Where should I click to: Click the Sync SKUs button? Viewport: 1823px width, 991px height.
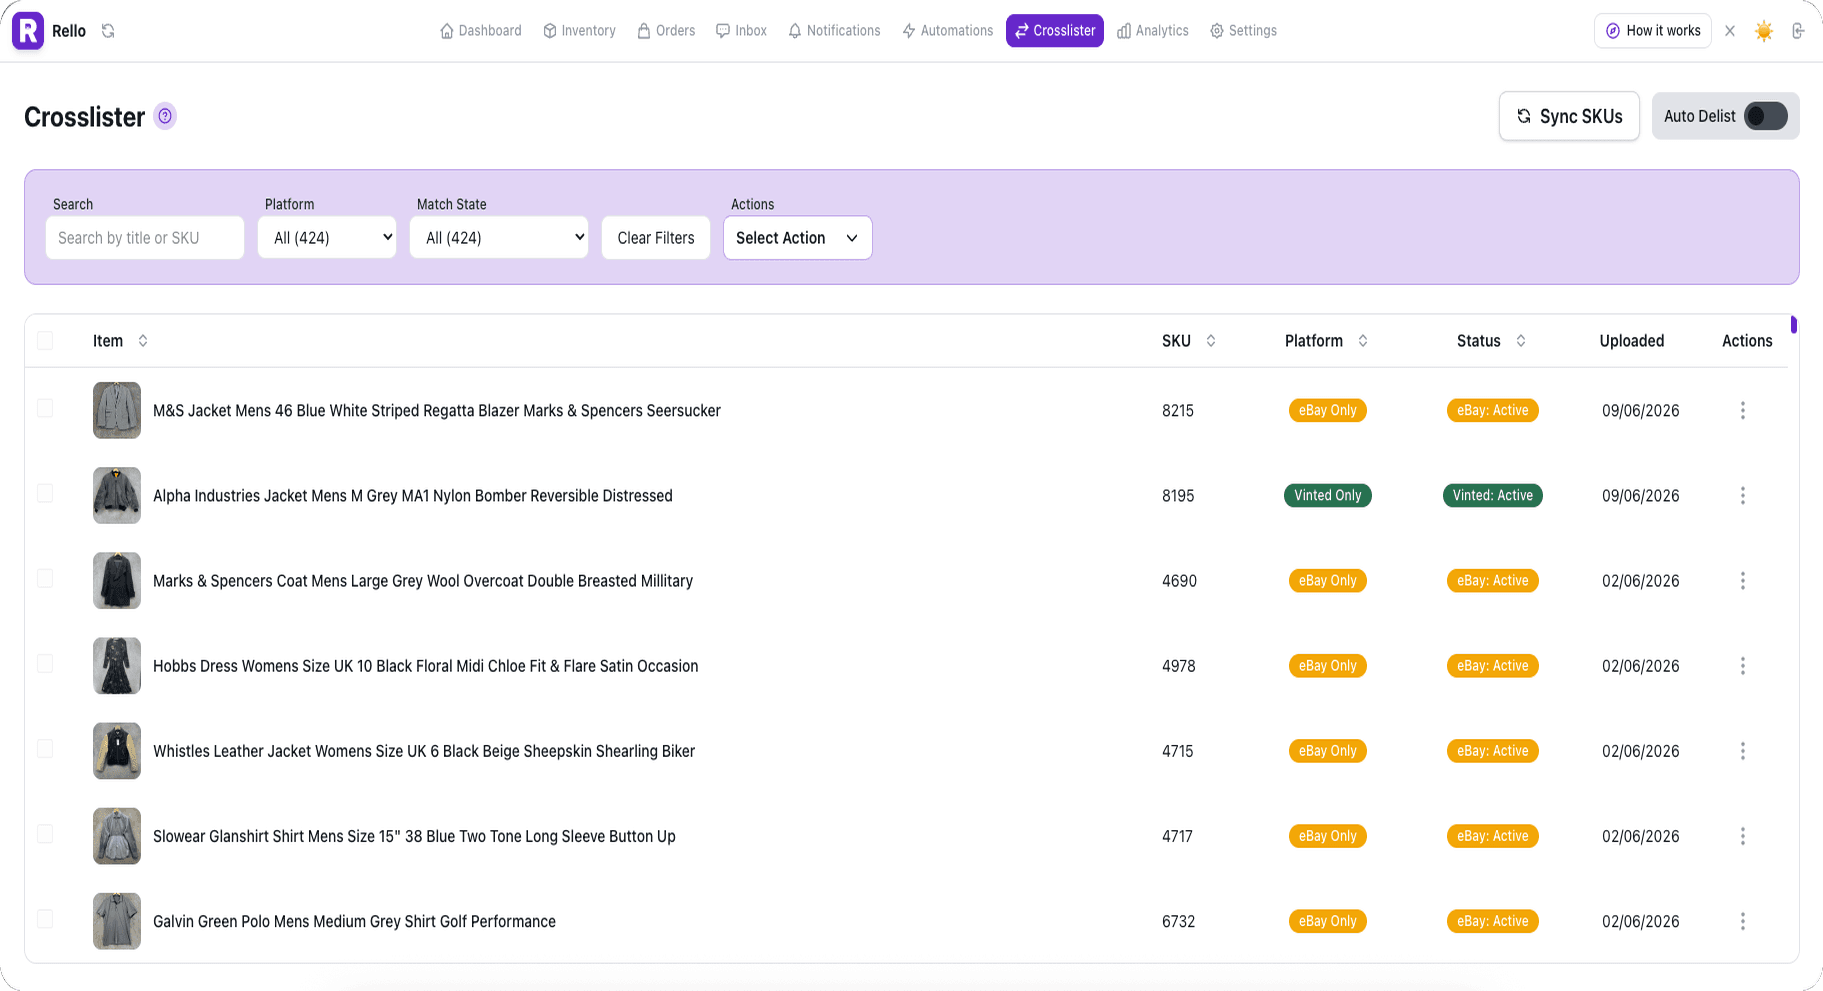pos(1569,116)
